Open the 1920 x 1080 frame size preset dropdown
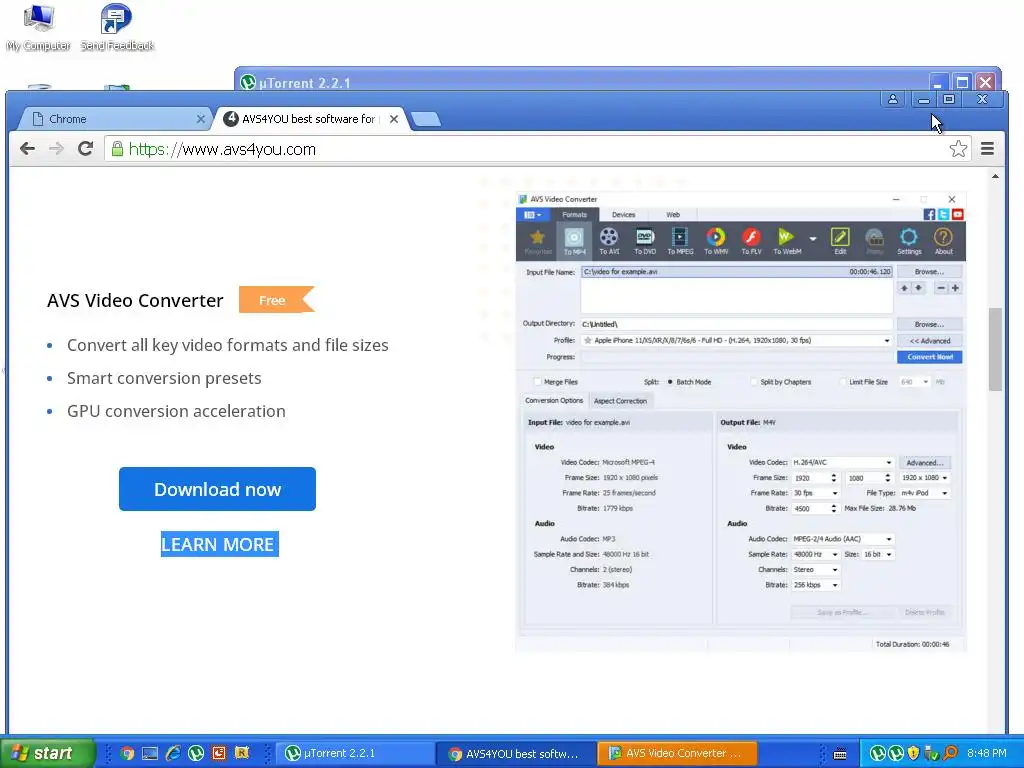This screenshot has width=1024, height=768. [944, 478]
